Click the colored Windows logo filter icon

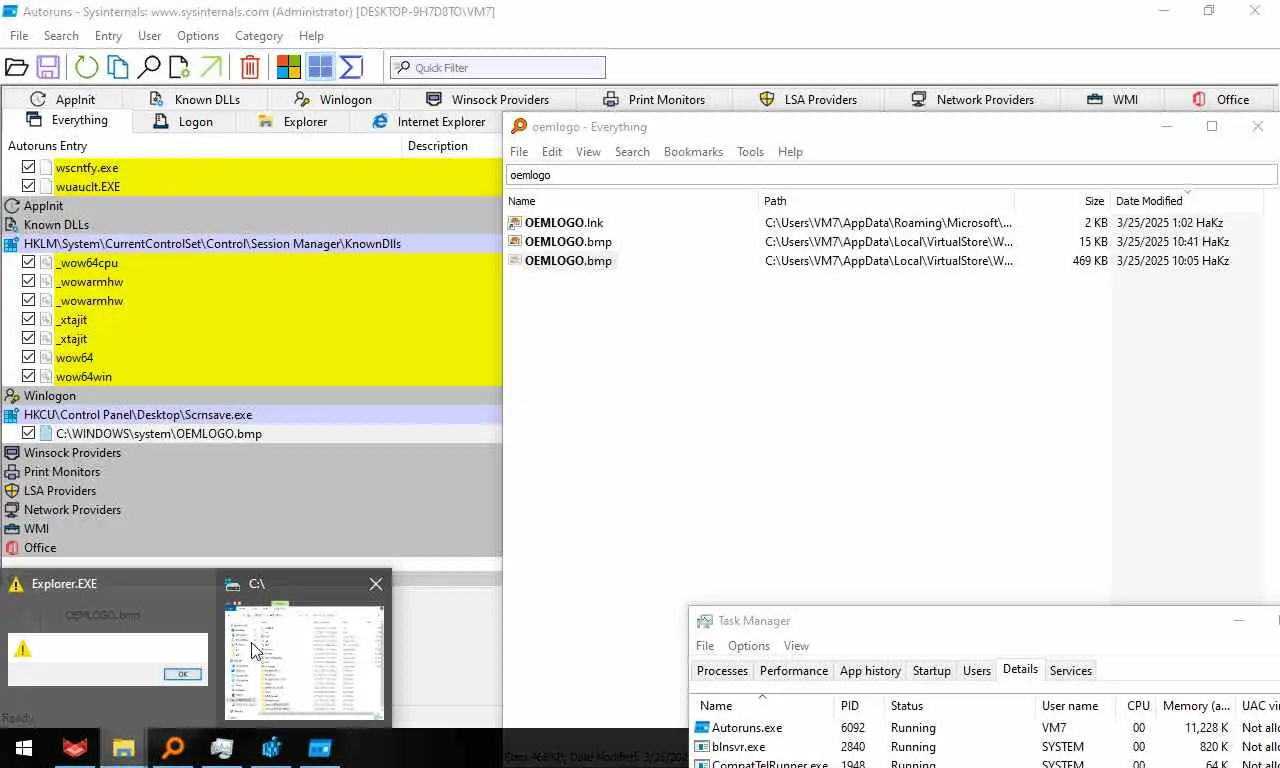point(289,67)
